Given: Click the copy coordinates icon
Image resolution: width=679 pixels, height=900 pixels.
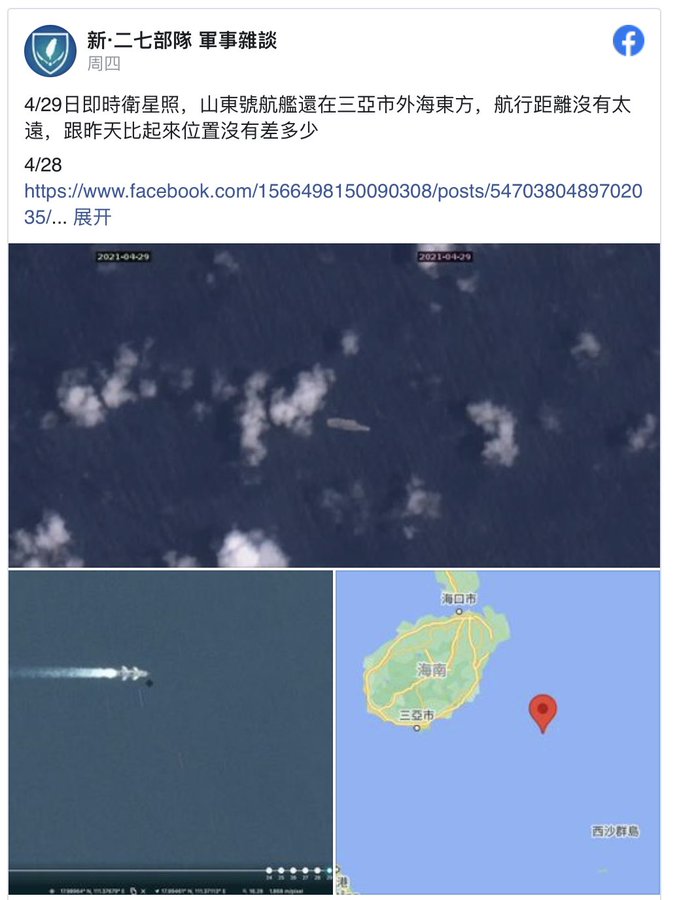Looking at the screenshot, I should coord(133,891).
